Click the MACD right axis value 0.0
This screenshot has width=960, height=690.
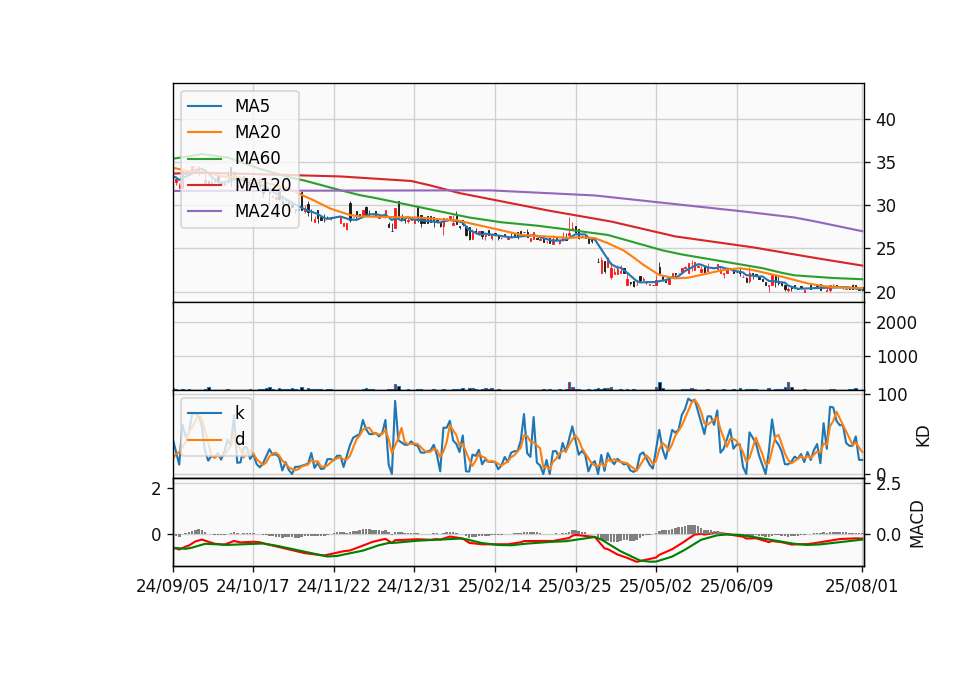[x=888, y=535]
